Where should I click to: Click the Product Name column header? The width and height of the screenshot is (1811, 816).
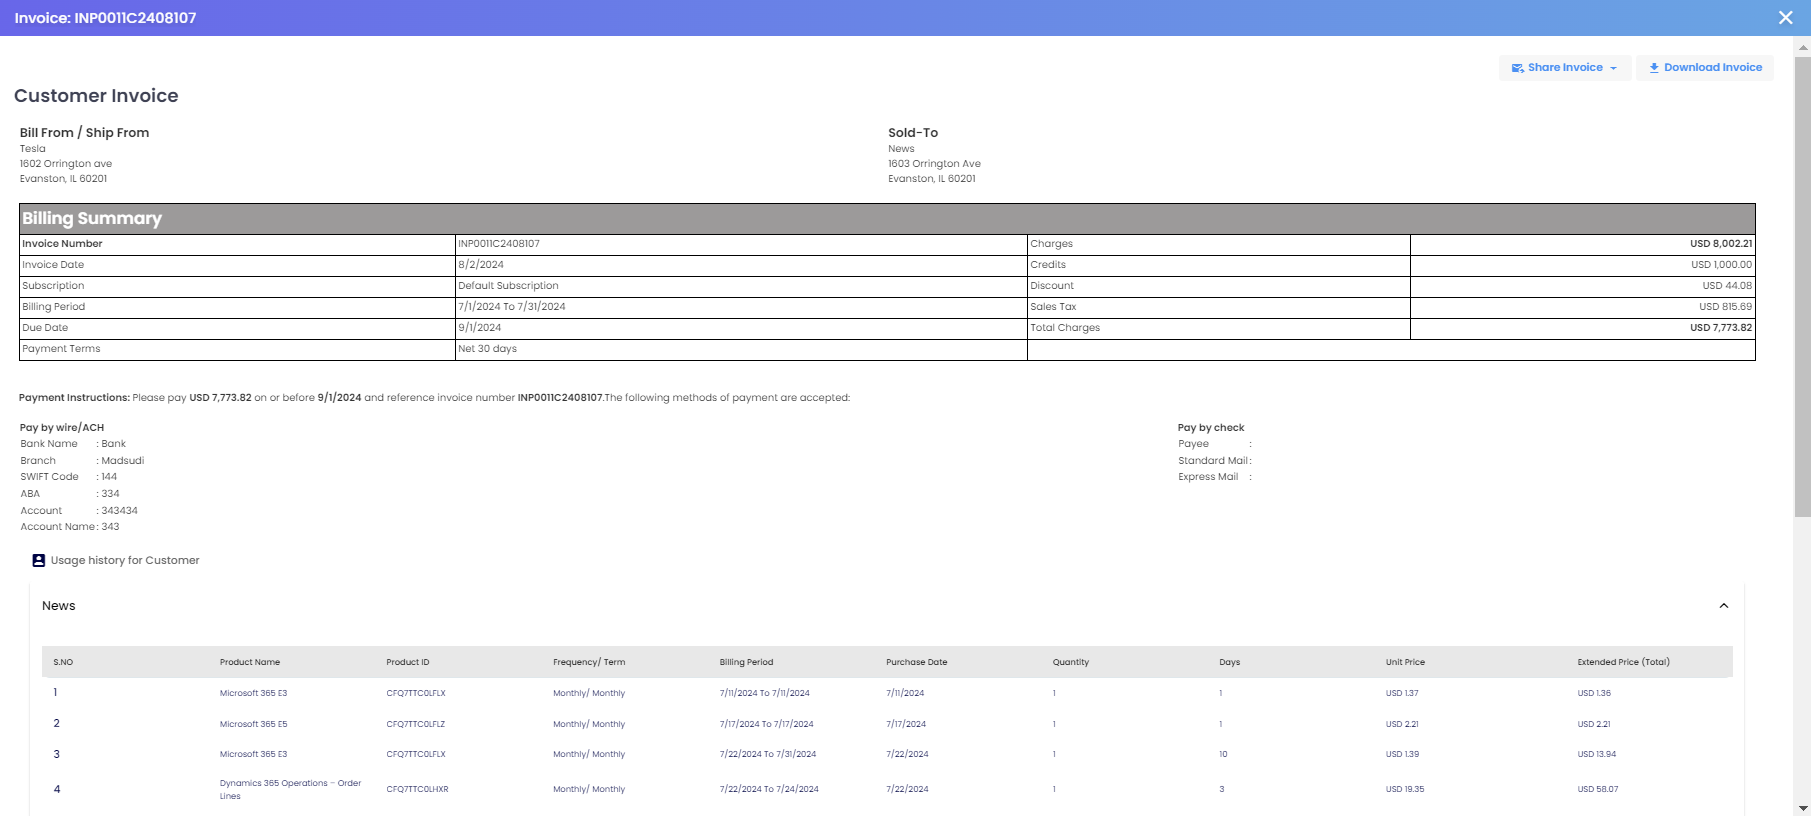250,662
